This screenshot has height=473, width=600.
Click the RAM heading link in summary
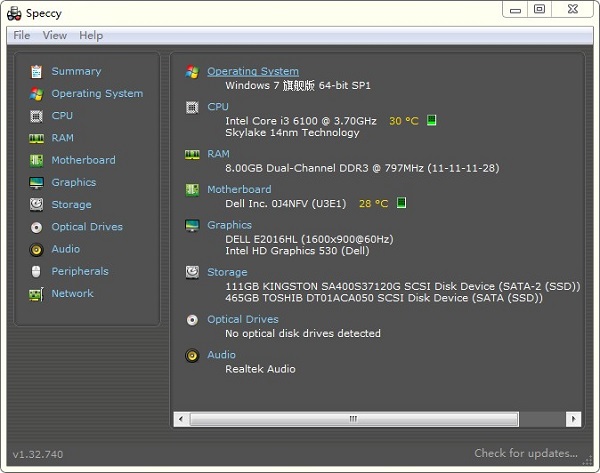tap(218, 154)
